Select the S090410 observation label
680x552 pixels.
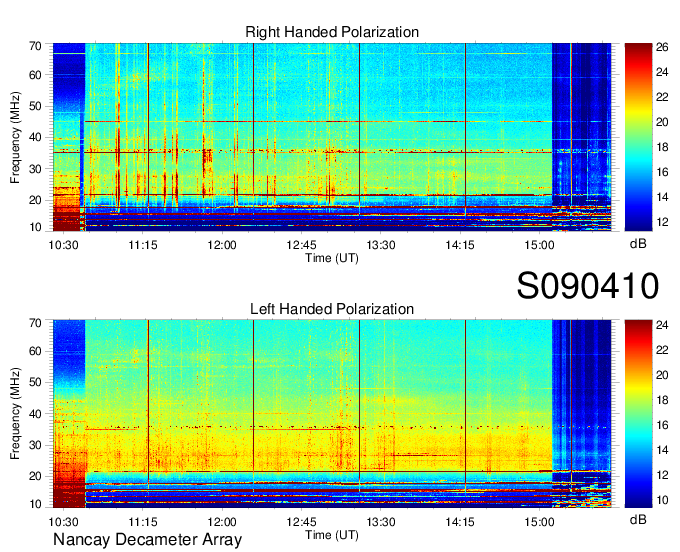(588, 286)
